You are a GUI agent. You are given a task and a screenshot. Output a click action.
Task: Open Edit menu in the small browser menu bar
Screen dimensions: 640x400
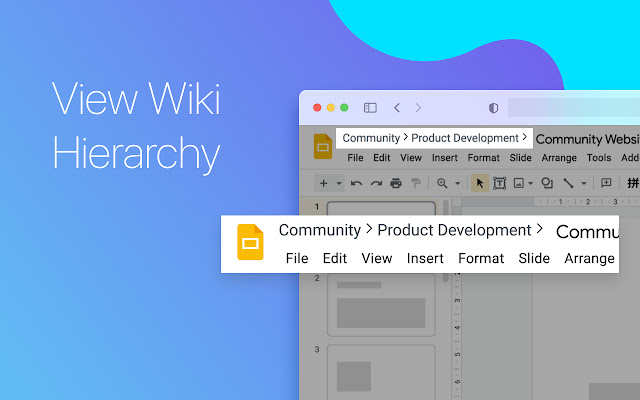382,158
